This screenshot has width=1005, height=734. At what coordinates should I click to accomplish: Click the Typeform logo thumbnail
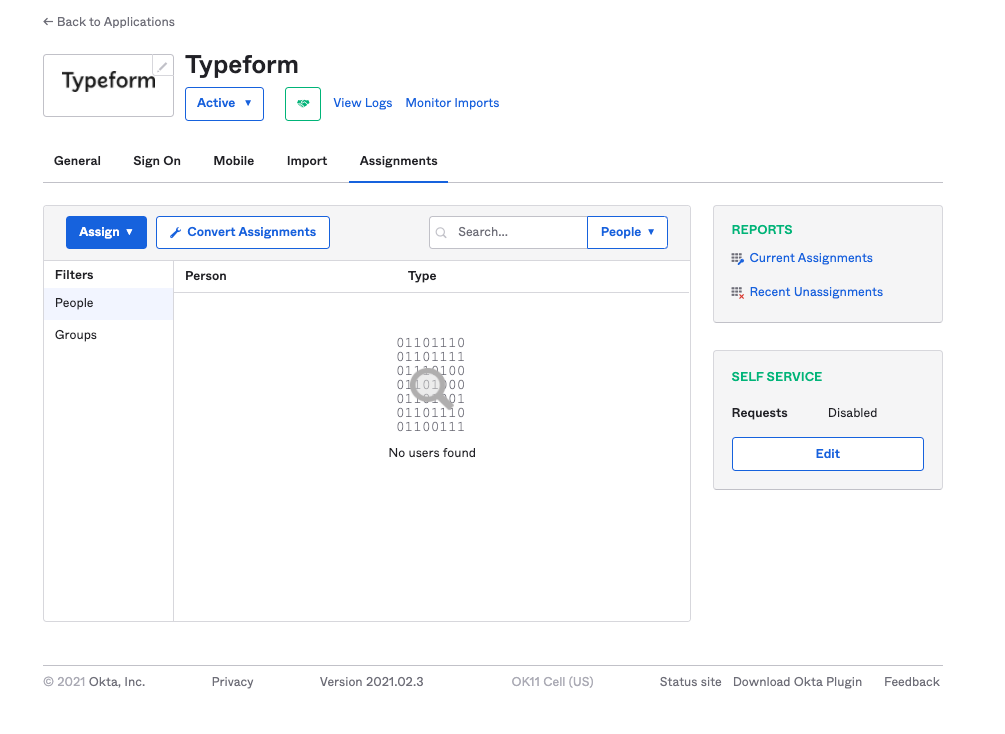click(x=108, y=85)
